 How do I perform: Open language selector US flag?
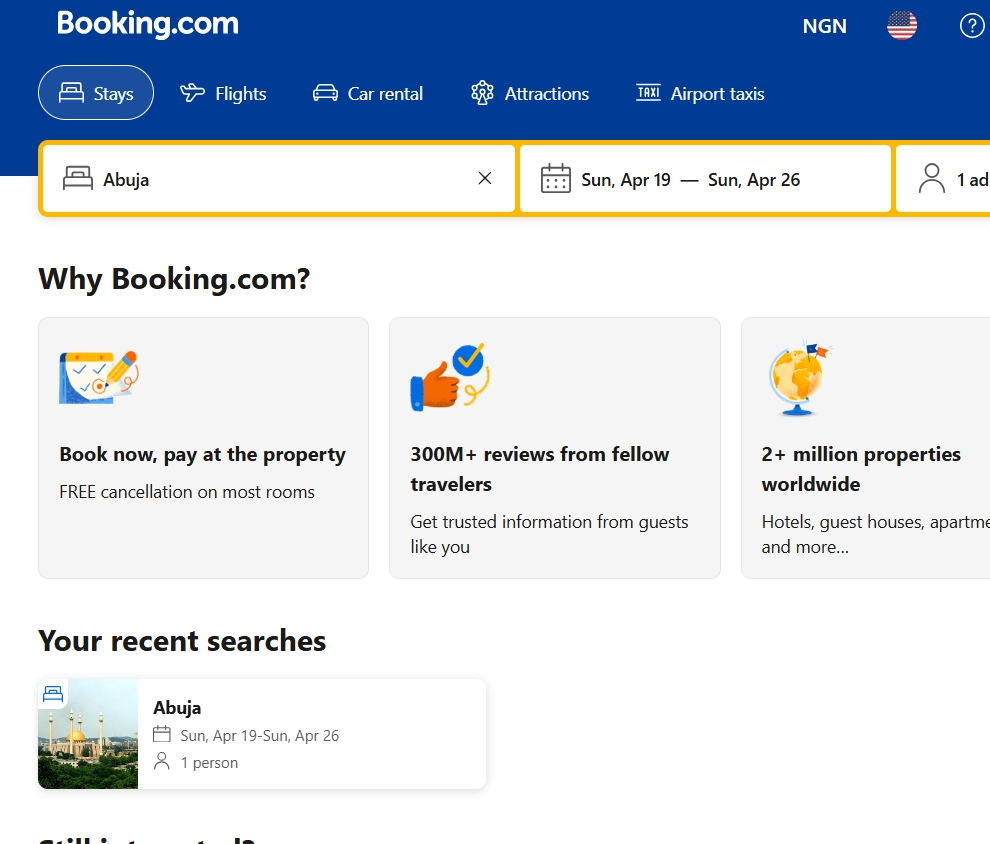tap(902, 25)
